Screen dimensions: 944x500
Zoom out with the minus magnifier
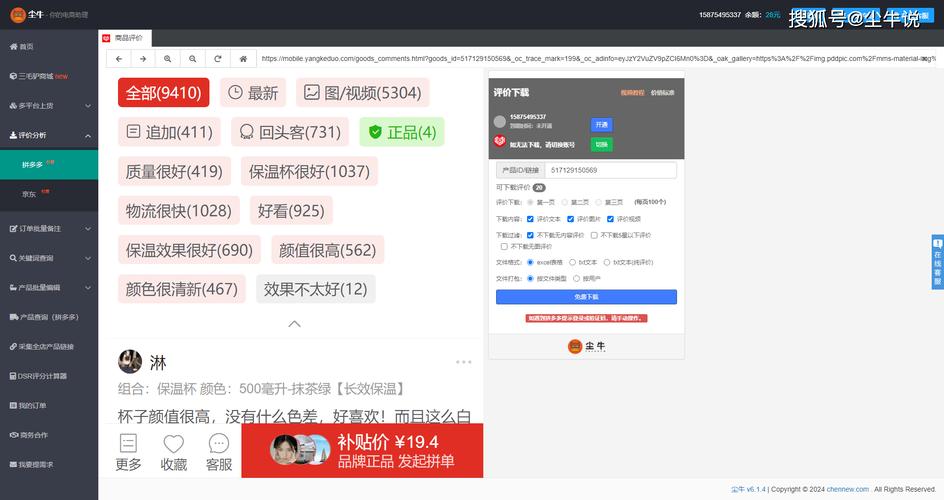pyautogui.click(x=193, y=59)
